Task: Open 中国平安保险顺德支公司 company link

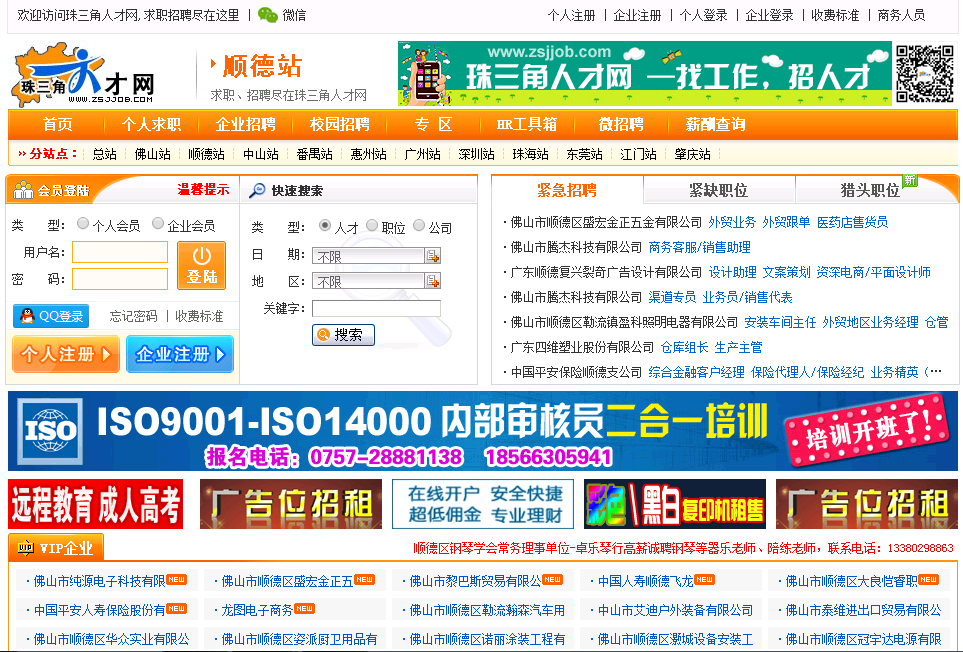Action: pos(576,373)
